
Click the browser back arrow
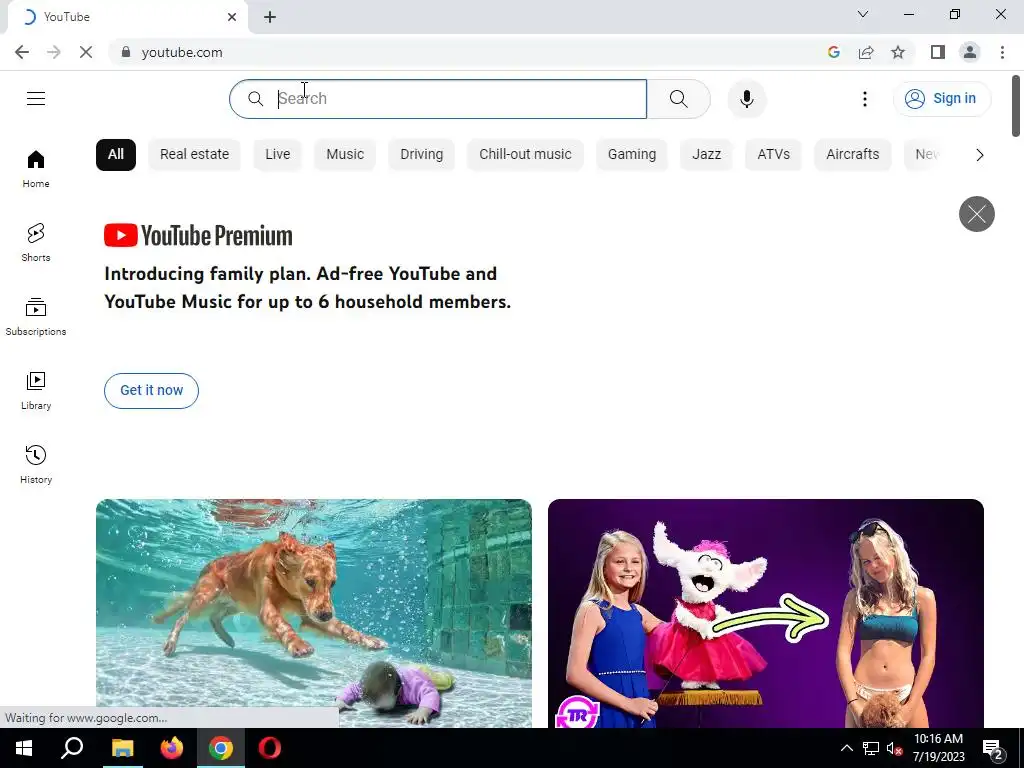tap(22, 52)
